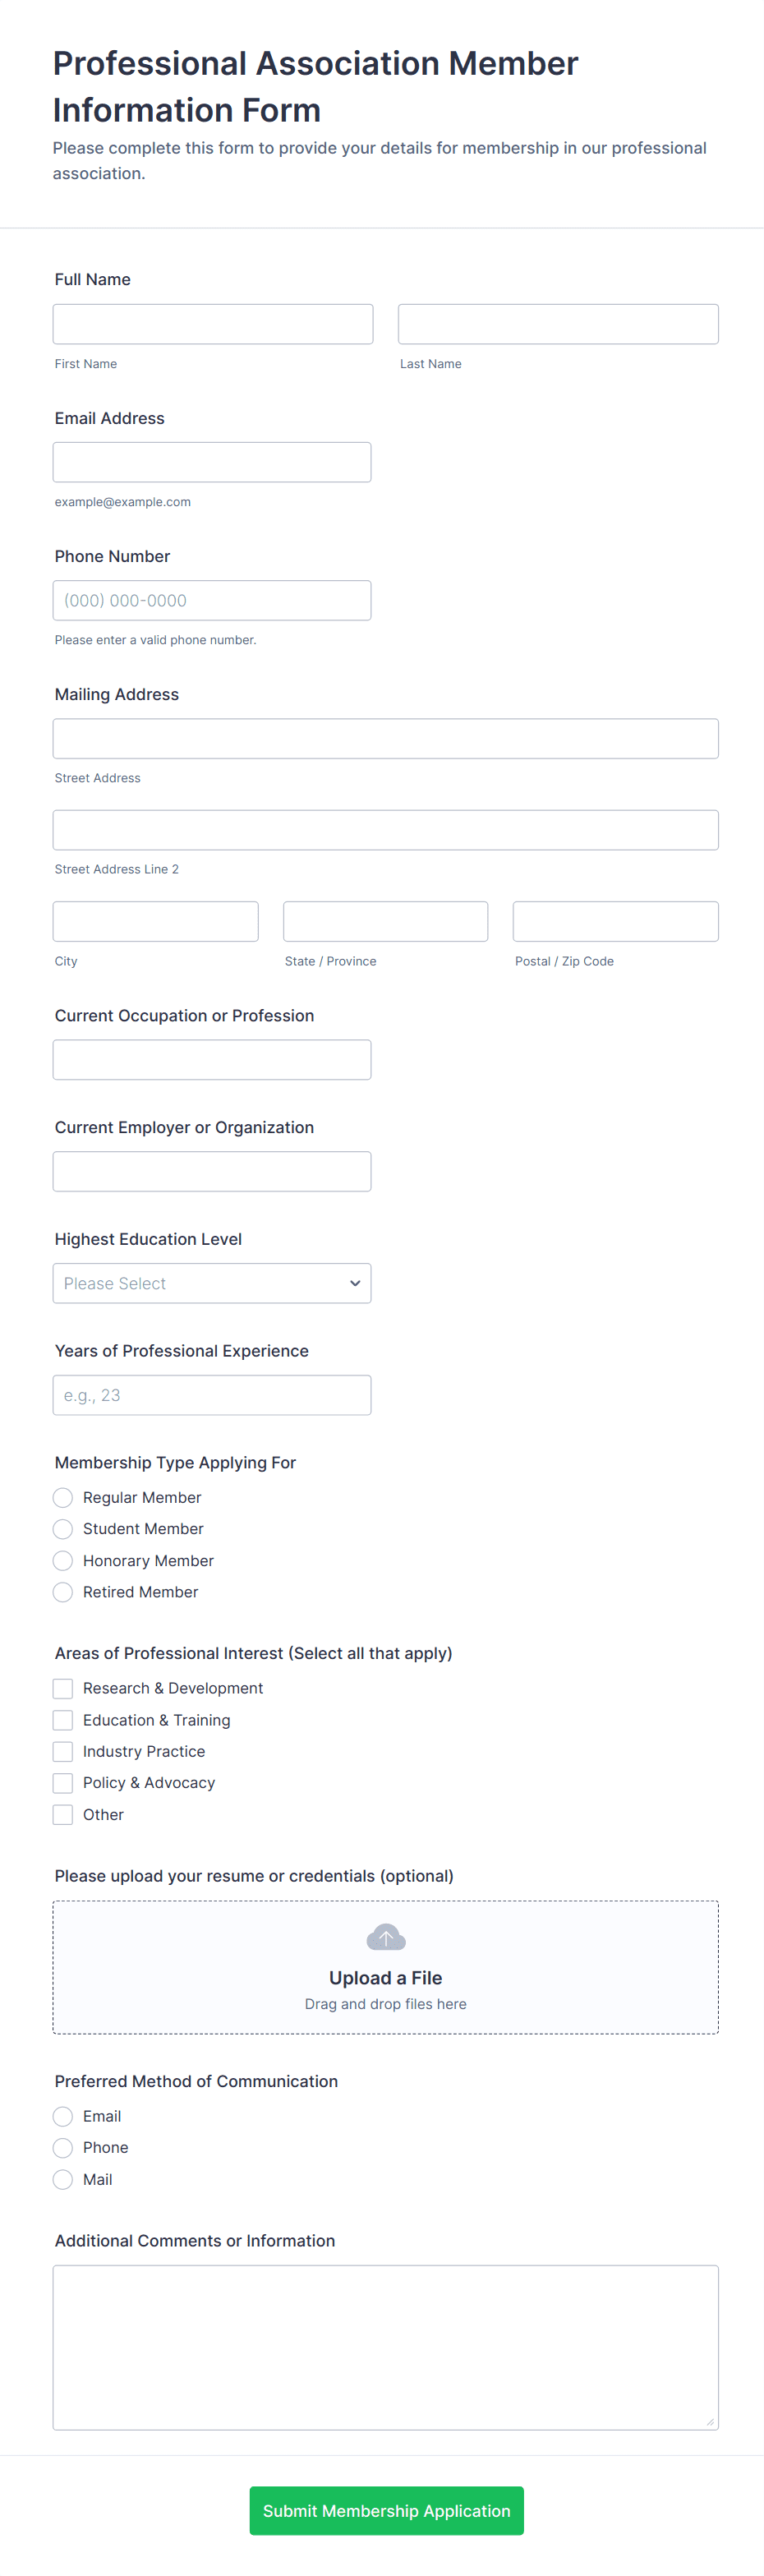Check Research & Development interest box
Screen dimensions: 764x2576
[x=63, y=1688]
